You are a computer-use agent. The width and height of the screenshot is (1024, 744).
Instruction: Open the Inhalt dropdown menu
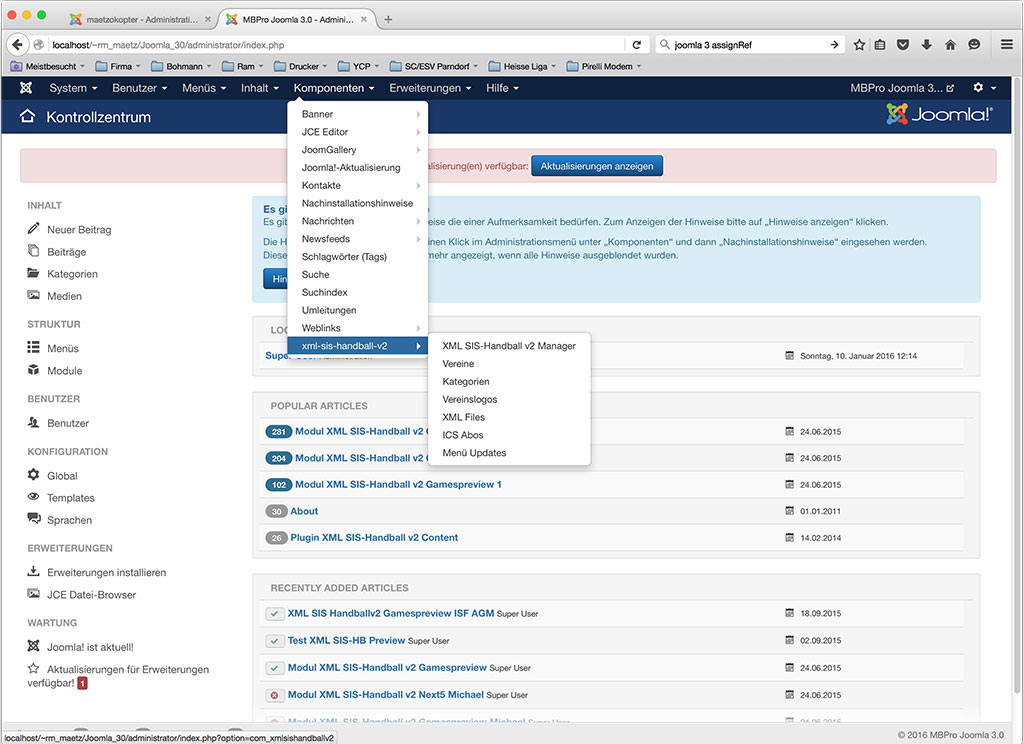point(260,88)
